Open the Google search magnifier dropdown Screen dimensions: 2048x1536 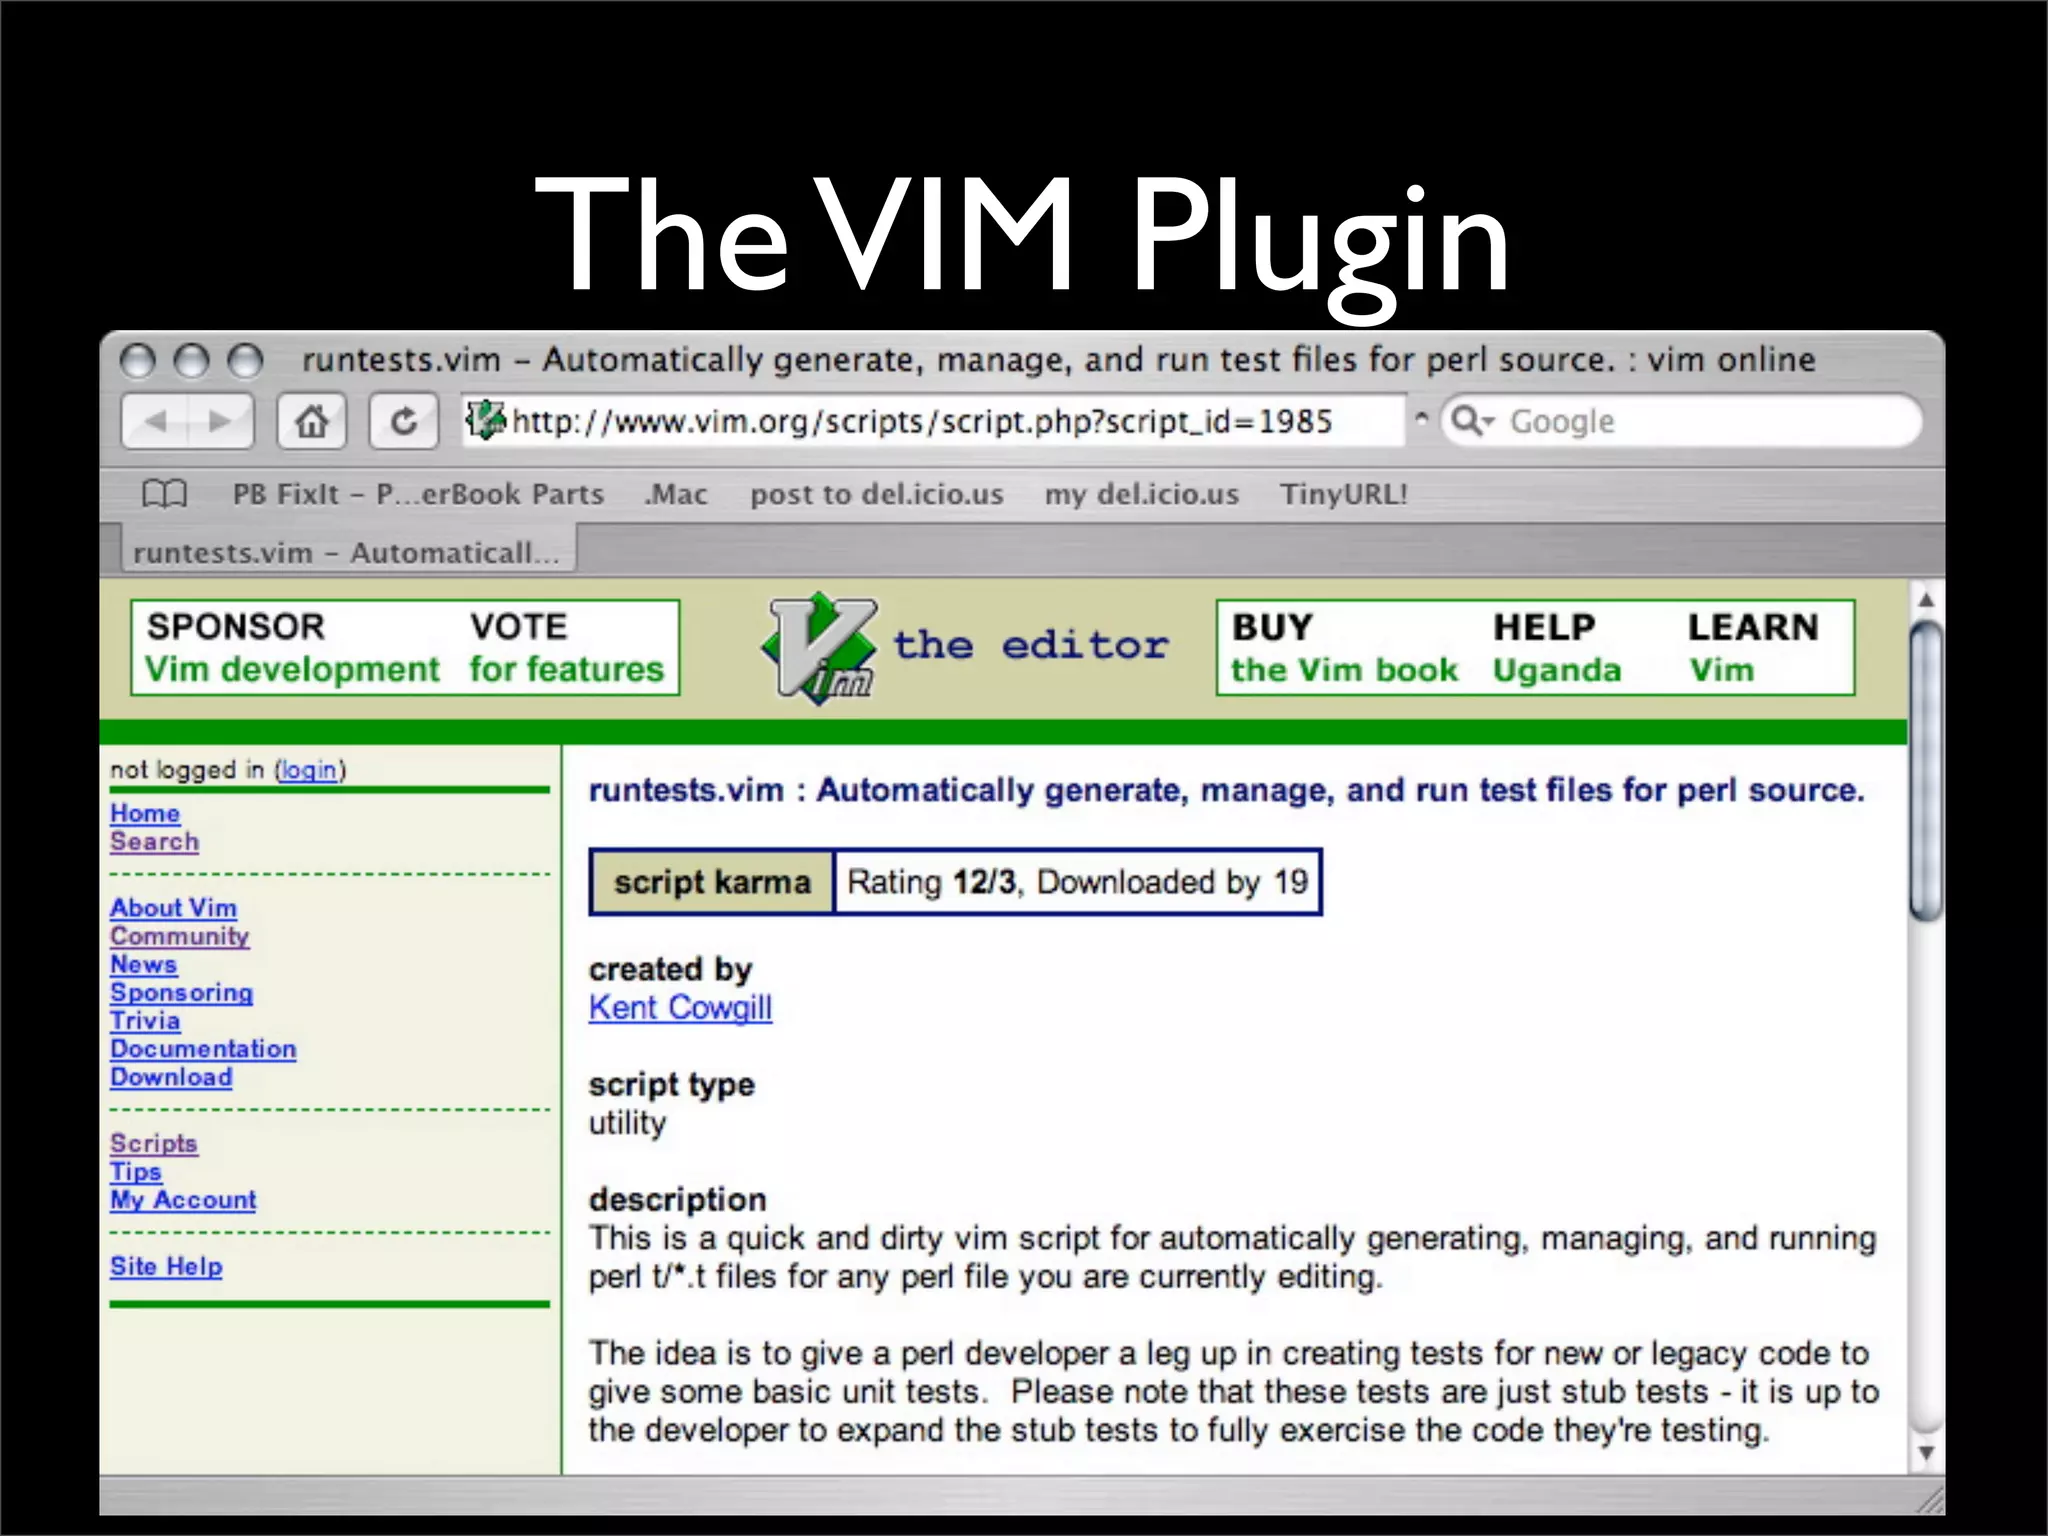point(1472,421)
